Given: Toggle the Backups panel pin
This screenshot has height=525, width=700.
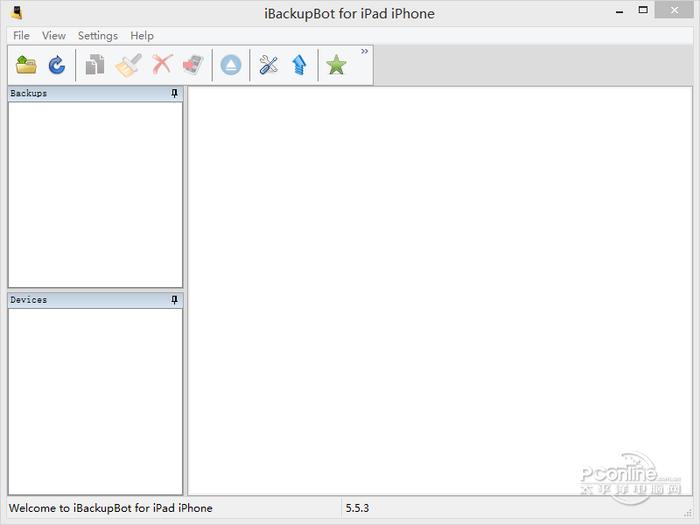Looking at the screenshot, I should [175, 93].
